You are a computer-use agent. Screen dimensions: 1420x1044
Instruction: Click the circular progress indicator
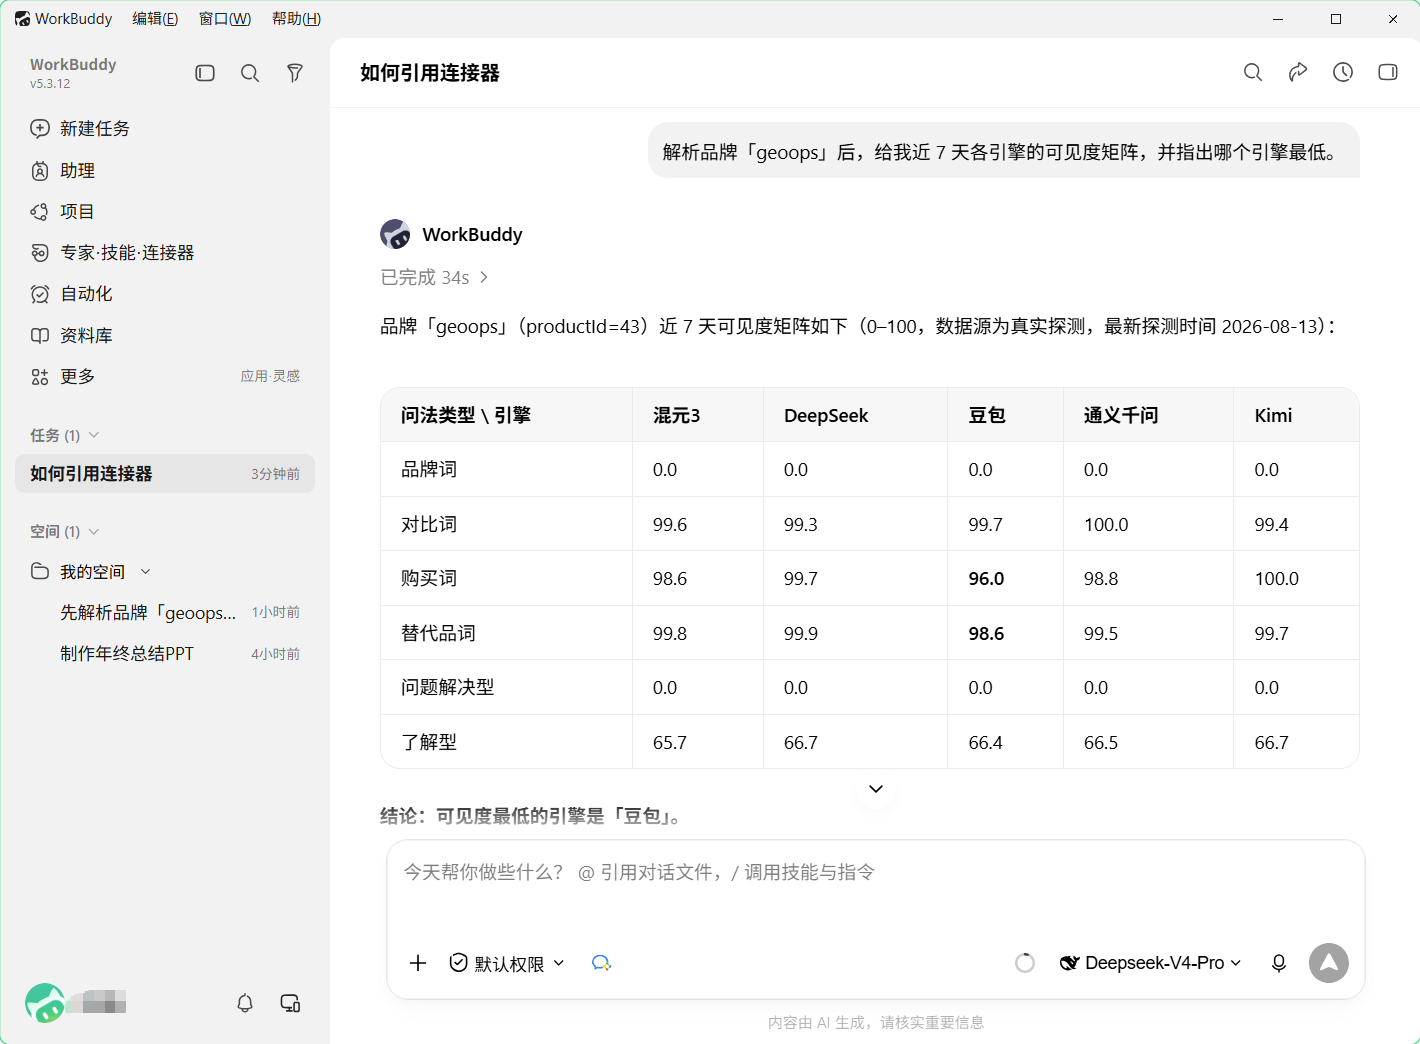(1025, 963)
